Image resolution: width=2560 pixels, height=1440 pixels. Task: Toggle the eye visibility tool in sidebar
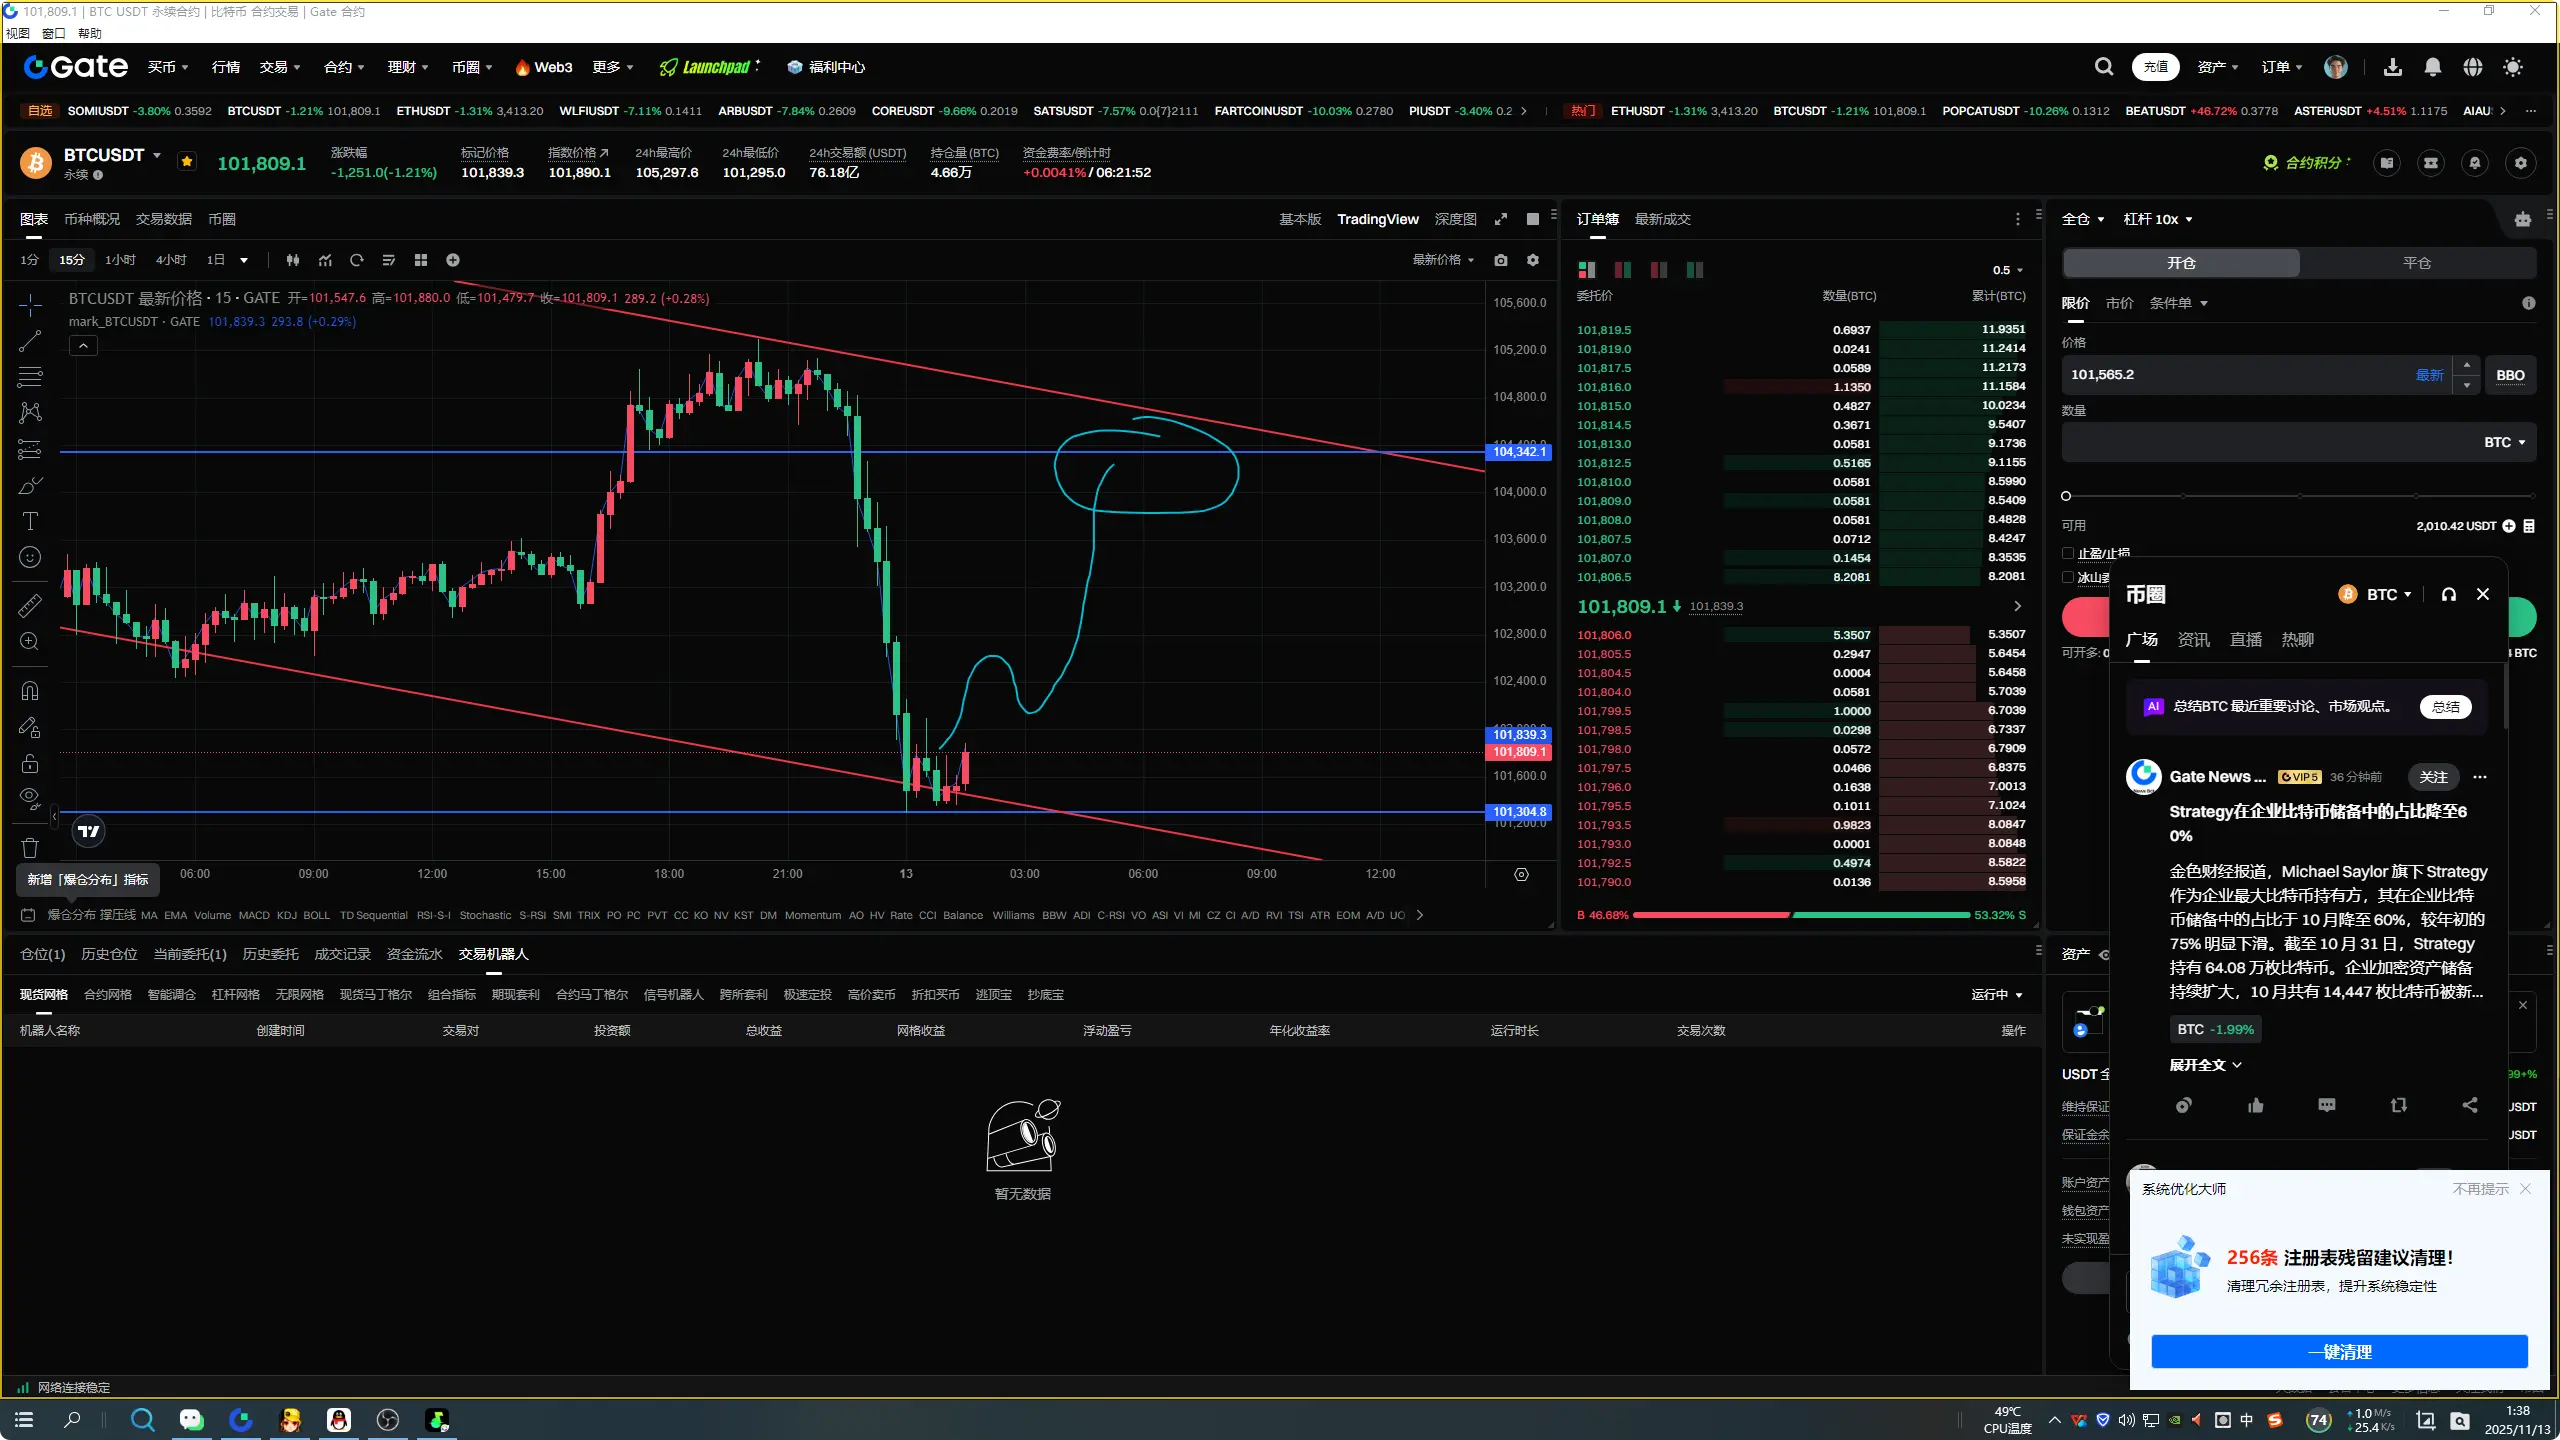point(30,798)
